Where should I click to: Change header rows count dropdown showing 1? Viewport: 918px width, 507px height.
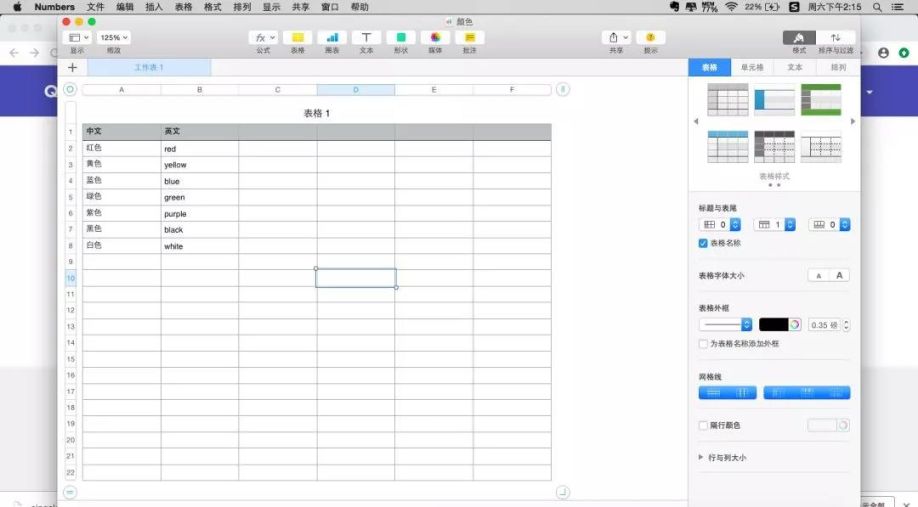point(775,225)
